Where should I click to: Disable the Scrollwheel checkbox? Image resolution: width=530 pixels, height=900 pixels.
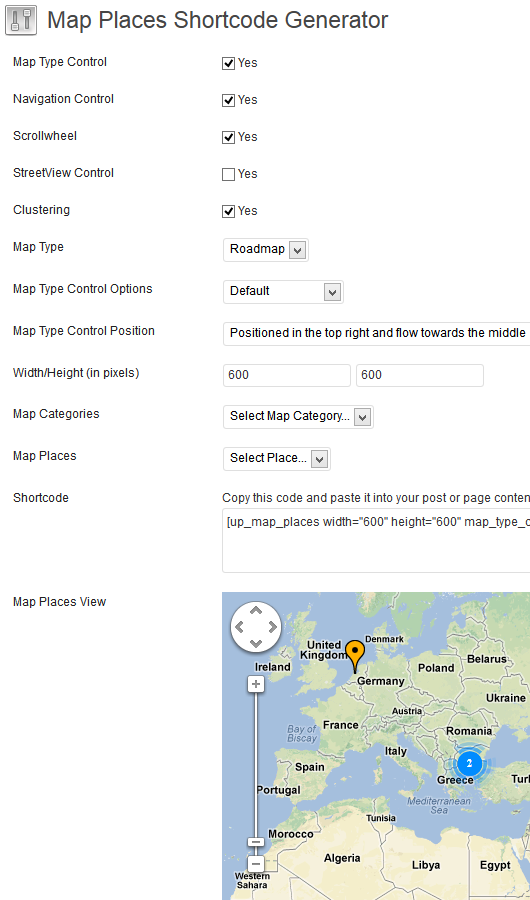[x=229, y=137]
